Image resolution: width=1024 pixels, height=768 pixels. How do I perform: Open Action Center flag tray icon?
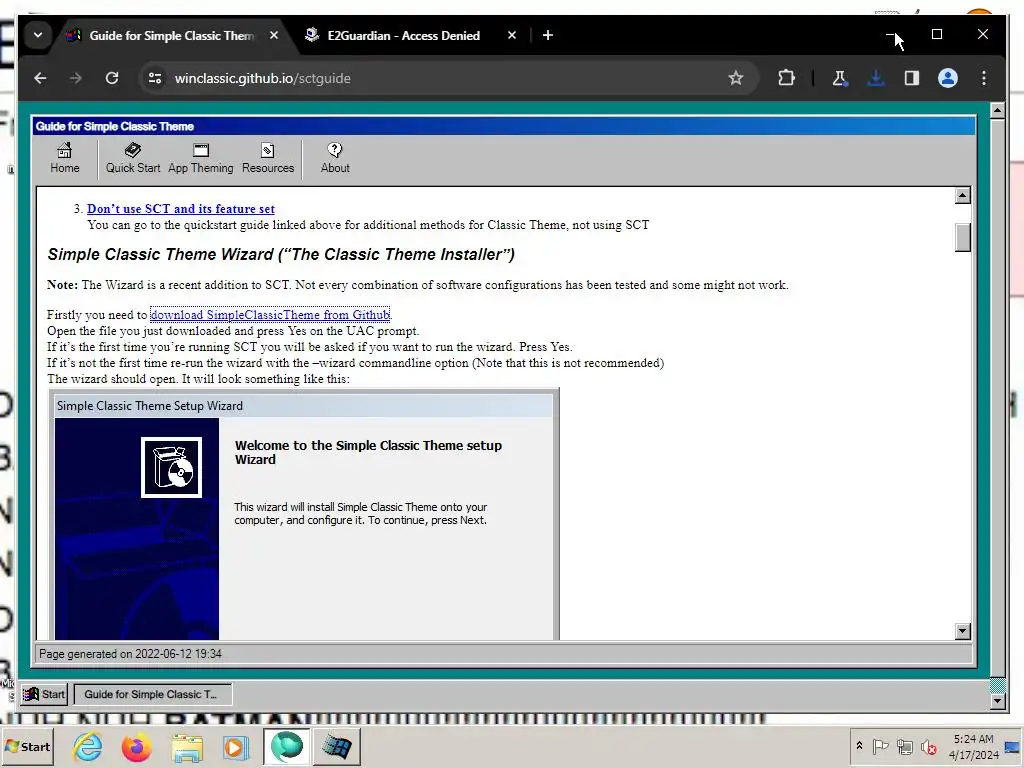tap(880, 746)
